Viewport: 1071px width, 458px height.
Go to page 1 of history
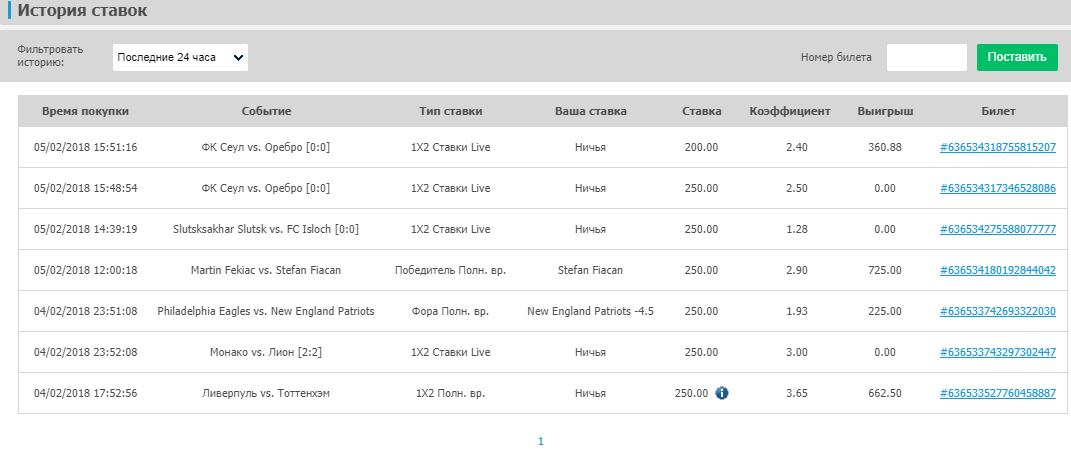tap(540, 441)
